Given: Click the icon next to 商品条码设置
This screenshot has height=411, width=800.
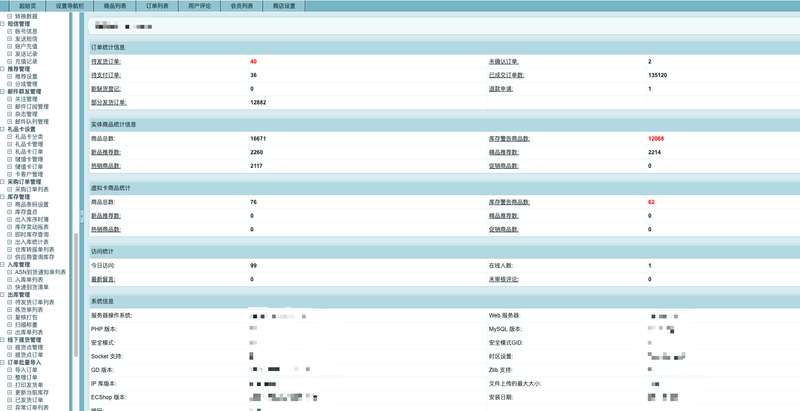Looking at the screenshot, I should tap(9, 204).
